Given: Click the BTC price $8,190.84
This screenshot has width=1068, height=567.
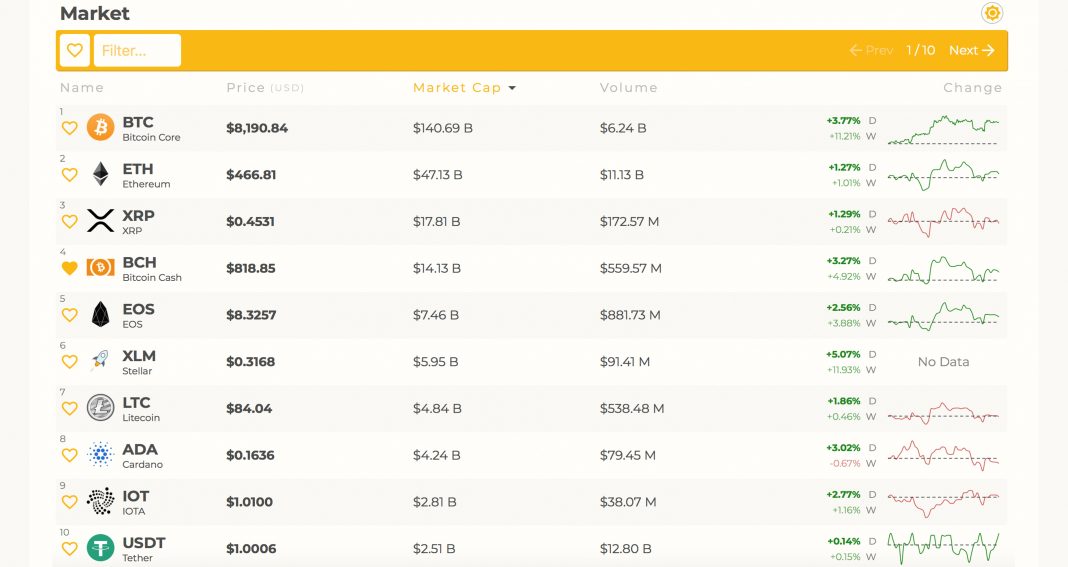Looking at the screenshot, I should point(257,128).
